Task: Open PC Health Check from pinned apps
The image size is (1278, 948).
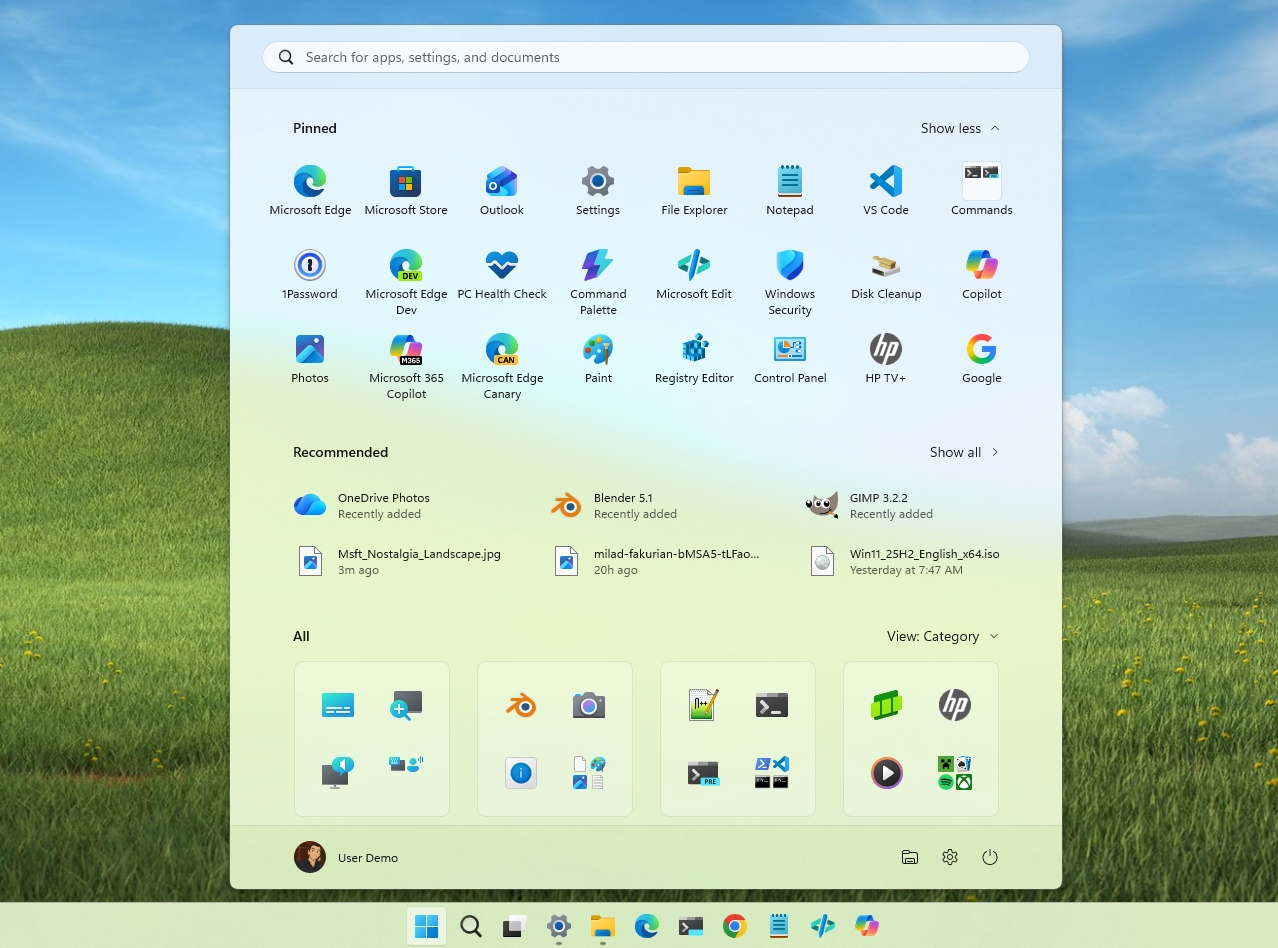Action: 501,278
